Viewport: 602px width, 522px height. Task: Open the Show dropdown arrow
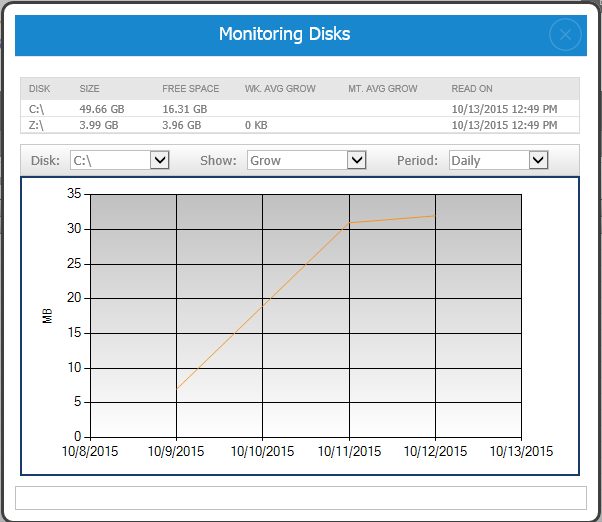tap(357, 160)
